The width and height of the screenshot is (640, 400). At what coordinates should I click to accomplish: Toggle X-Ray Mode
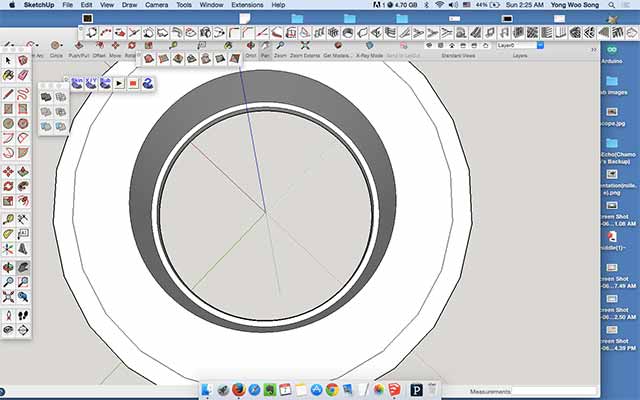click(369, 45)
